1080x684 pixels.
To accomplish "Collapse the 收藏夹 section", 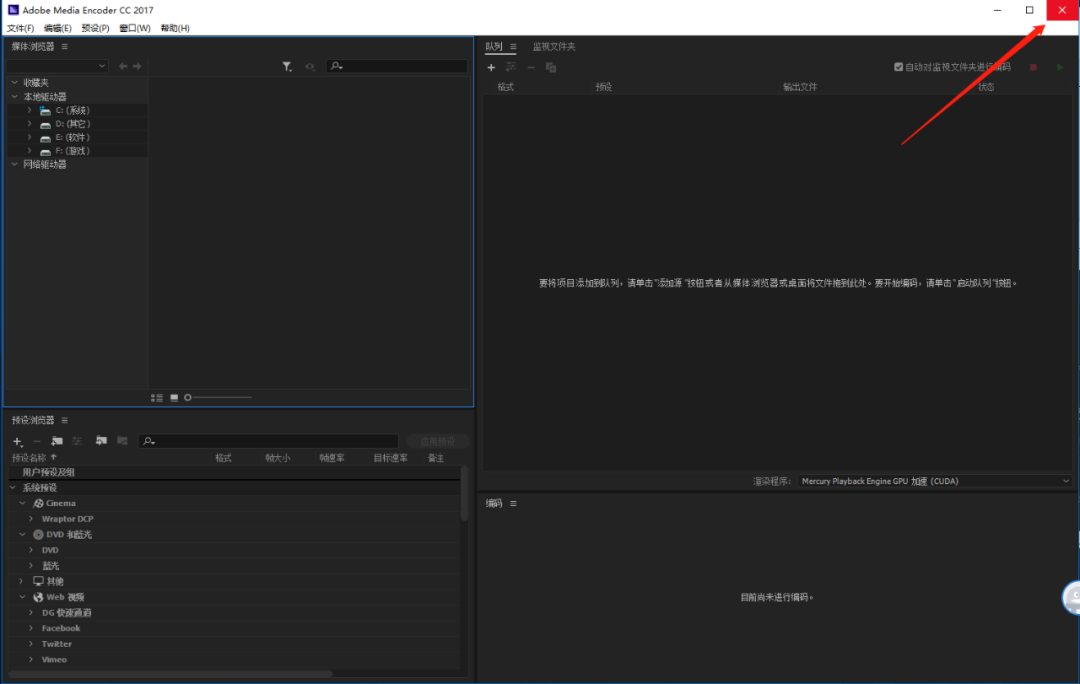I will click(14, 83).
